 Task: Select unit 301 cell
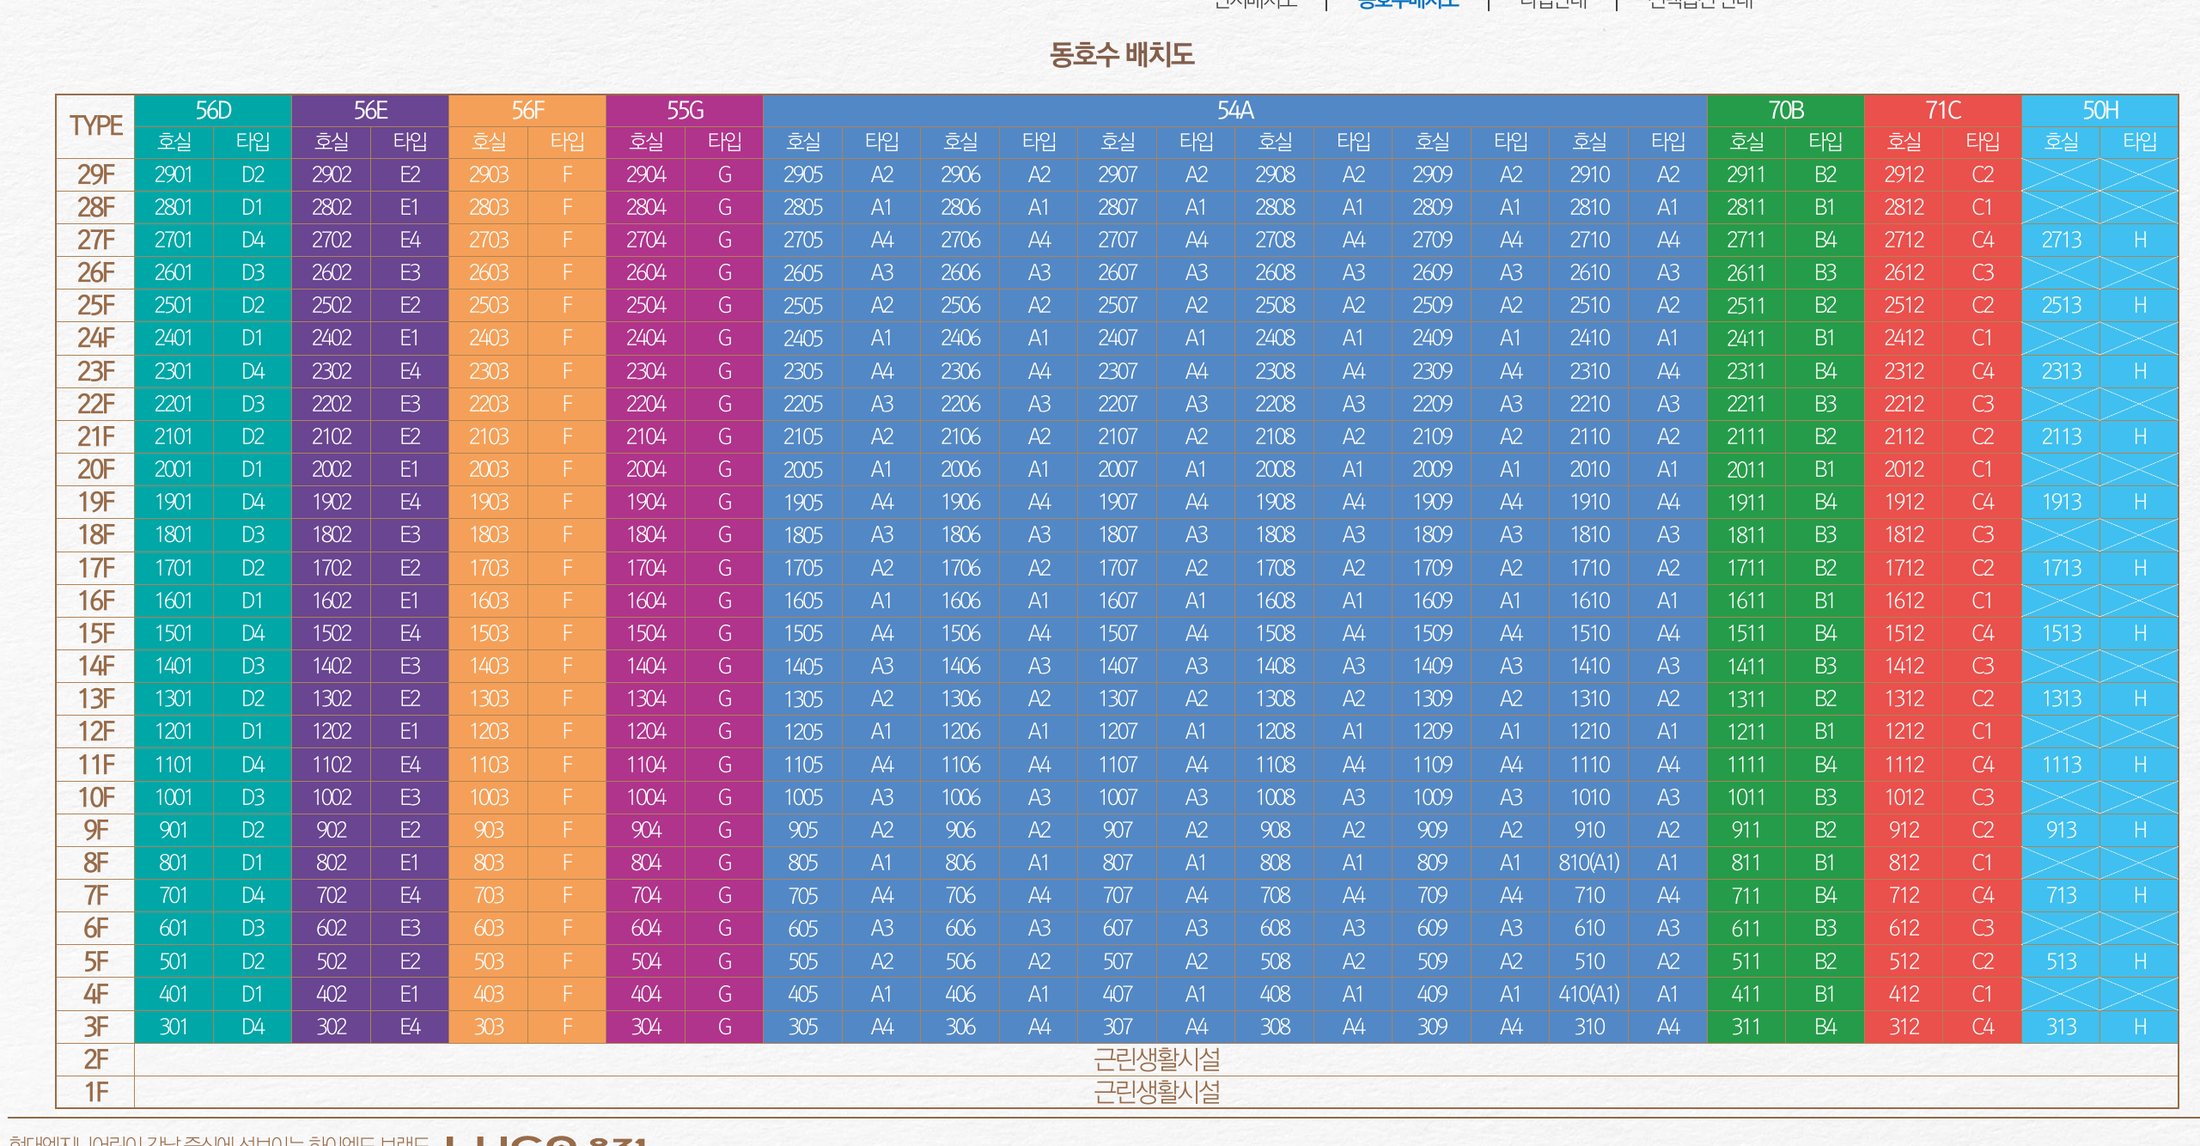coord(174,1027)
